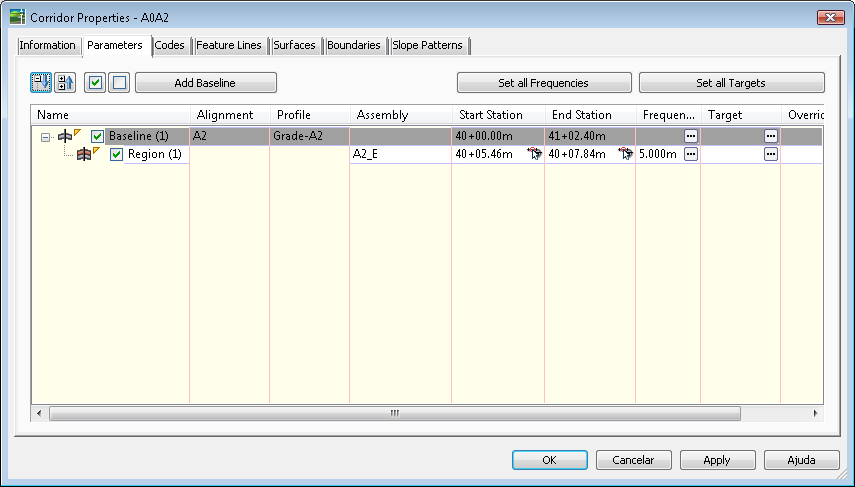The image size is (855, 487).
Task: Click the Target column header
Action: click(741, 115)
